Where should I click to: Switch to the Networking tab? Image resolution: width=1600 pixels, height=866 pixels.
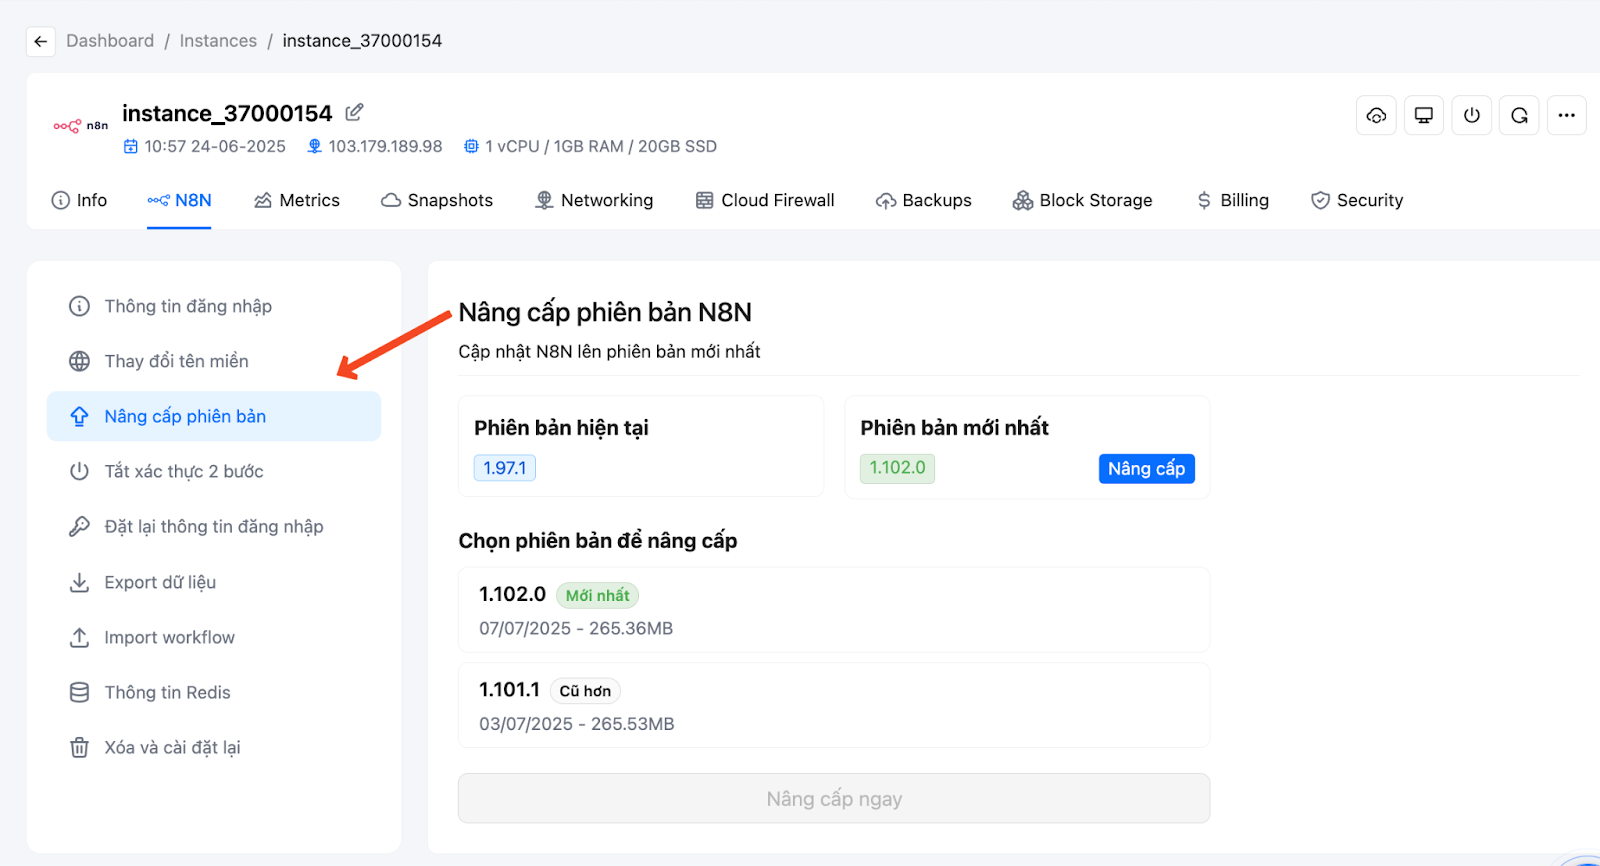[594, 200]
